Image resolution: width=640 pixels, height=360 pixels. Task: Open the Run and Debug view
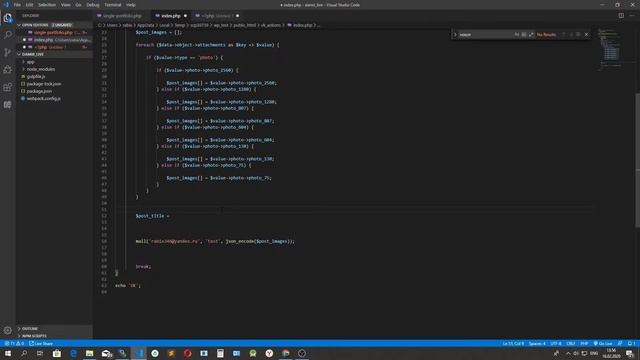(8, 70)
